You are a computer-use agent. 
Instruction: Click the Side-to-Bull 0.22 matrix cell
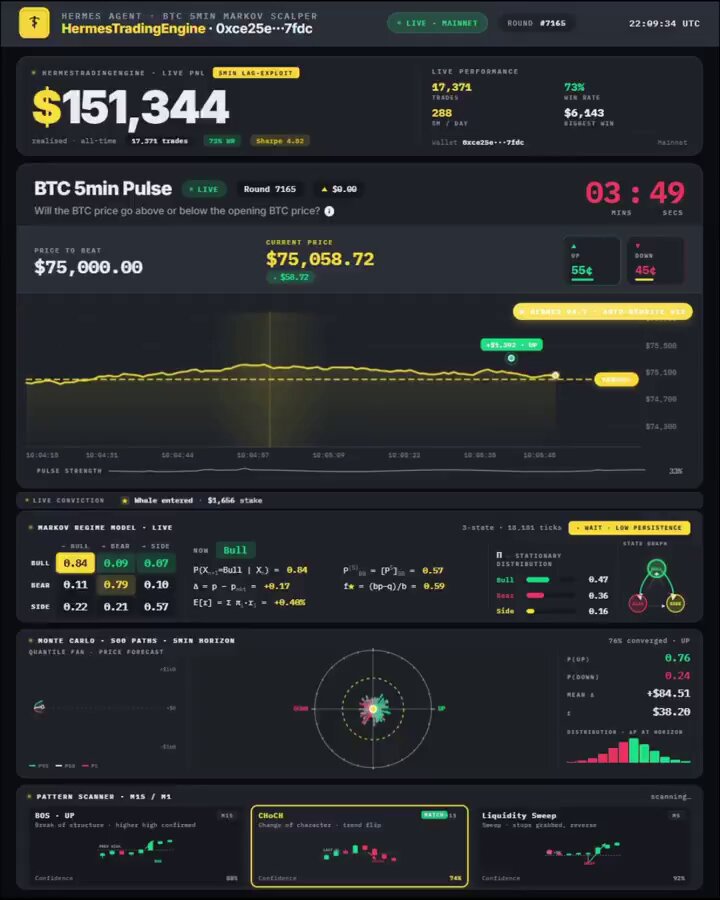pos(75,606)
